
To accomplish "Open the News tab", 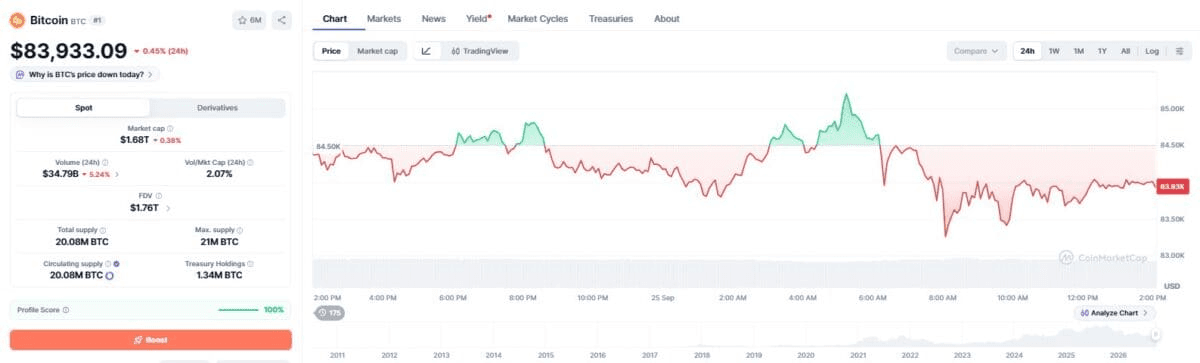I will click(x=433, y=18).
